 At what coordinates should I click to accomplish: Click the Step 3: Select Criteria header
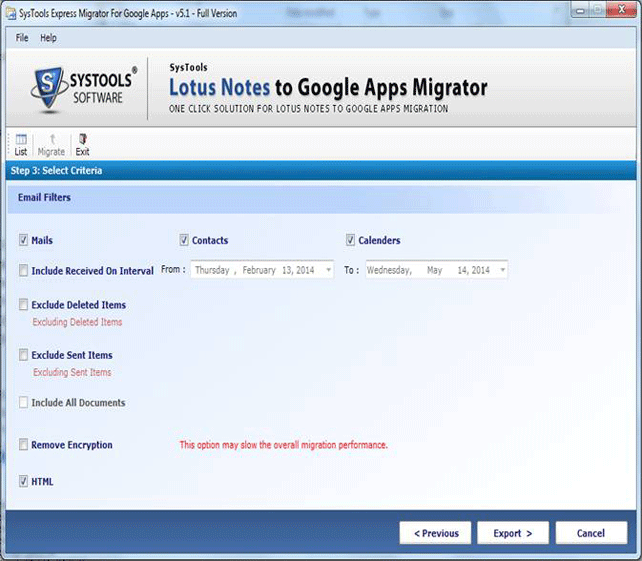57,171
